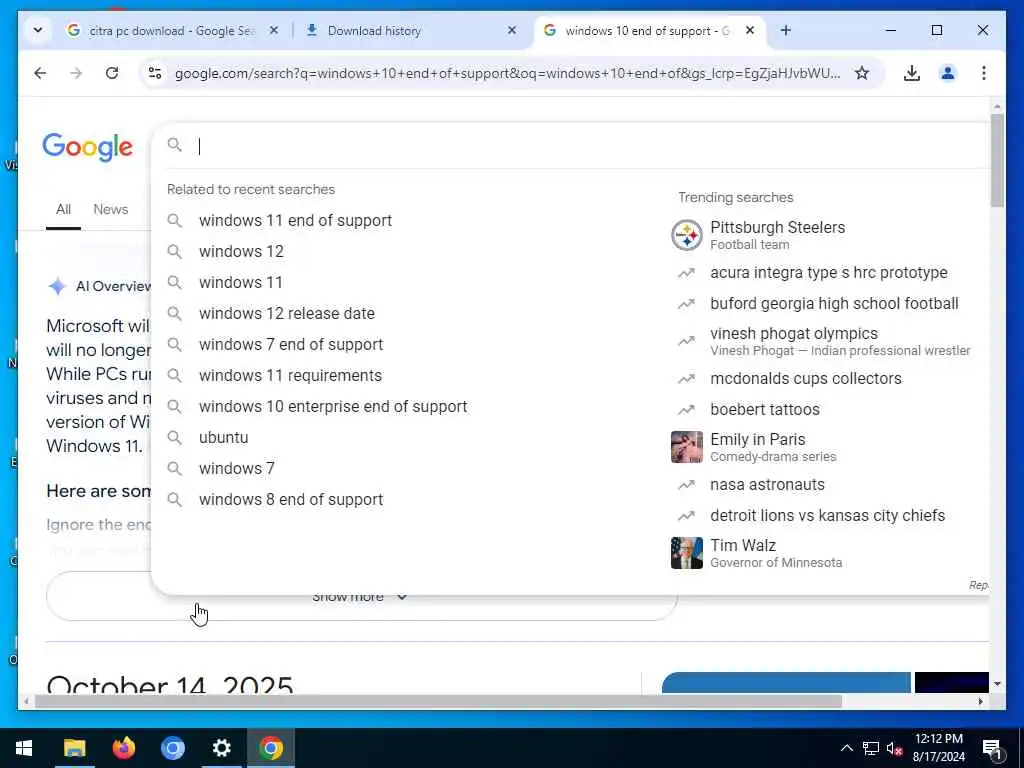Open Settings gear in the taskbar
The height and width of the screenshot is (768, 1024).
221,748
